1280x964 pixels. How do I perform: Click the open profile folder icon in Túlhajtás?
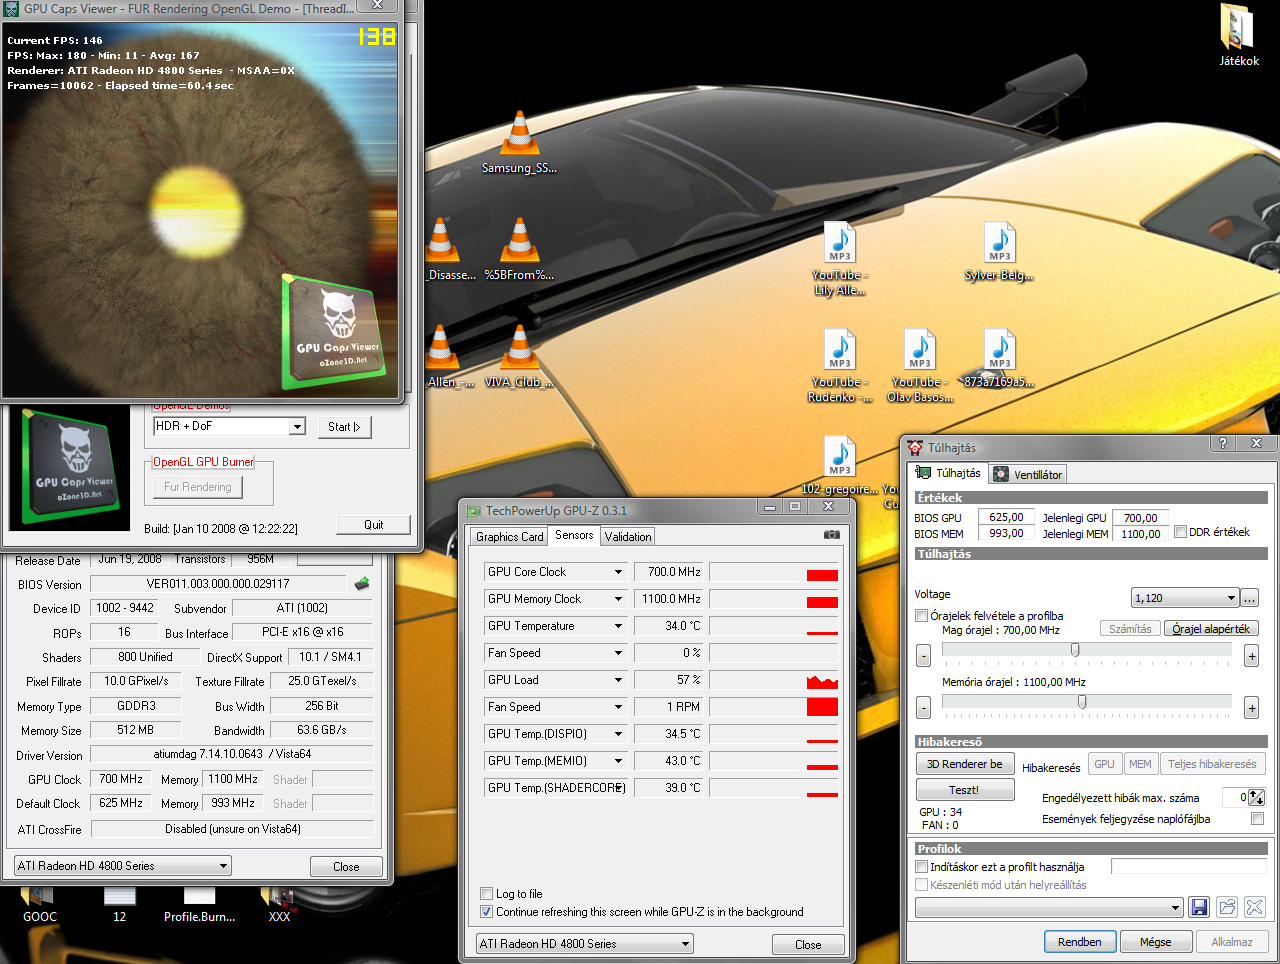1227,907
